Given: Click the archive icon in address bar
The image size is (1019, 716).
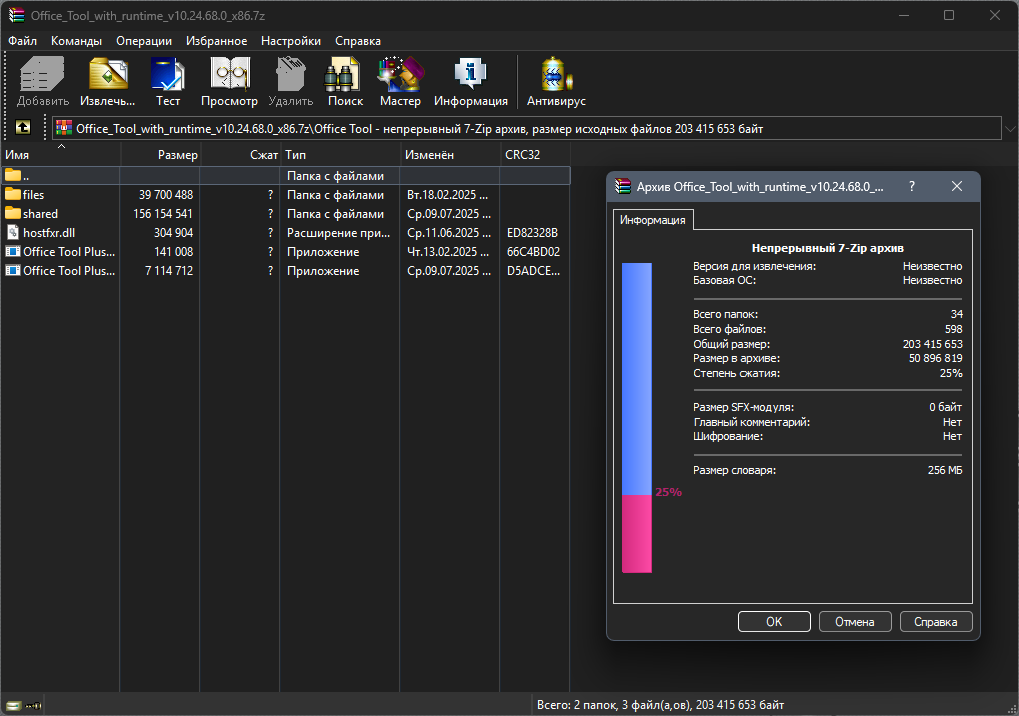Looking at the screenshot, I should [x=64, y=128].
